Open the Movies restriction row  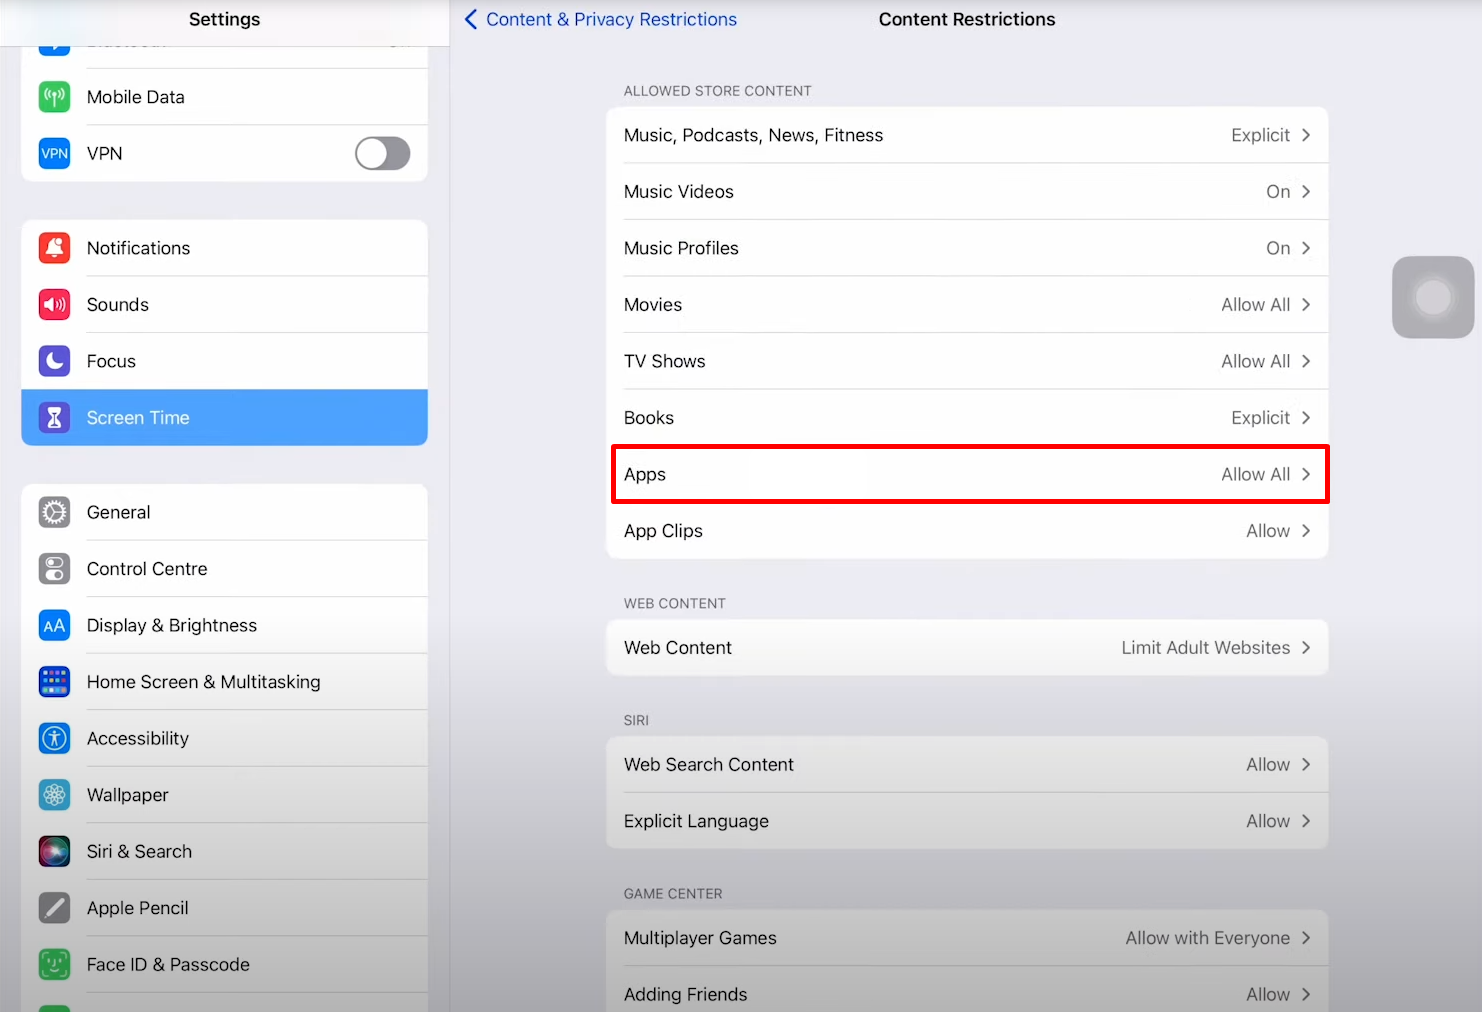(x=966, y=305)
